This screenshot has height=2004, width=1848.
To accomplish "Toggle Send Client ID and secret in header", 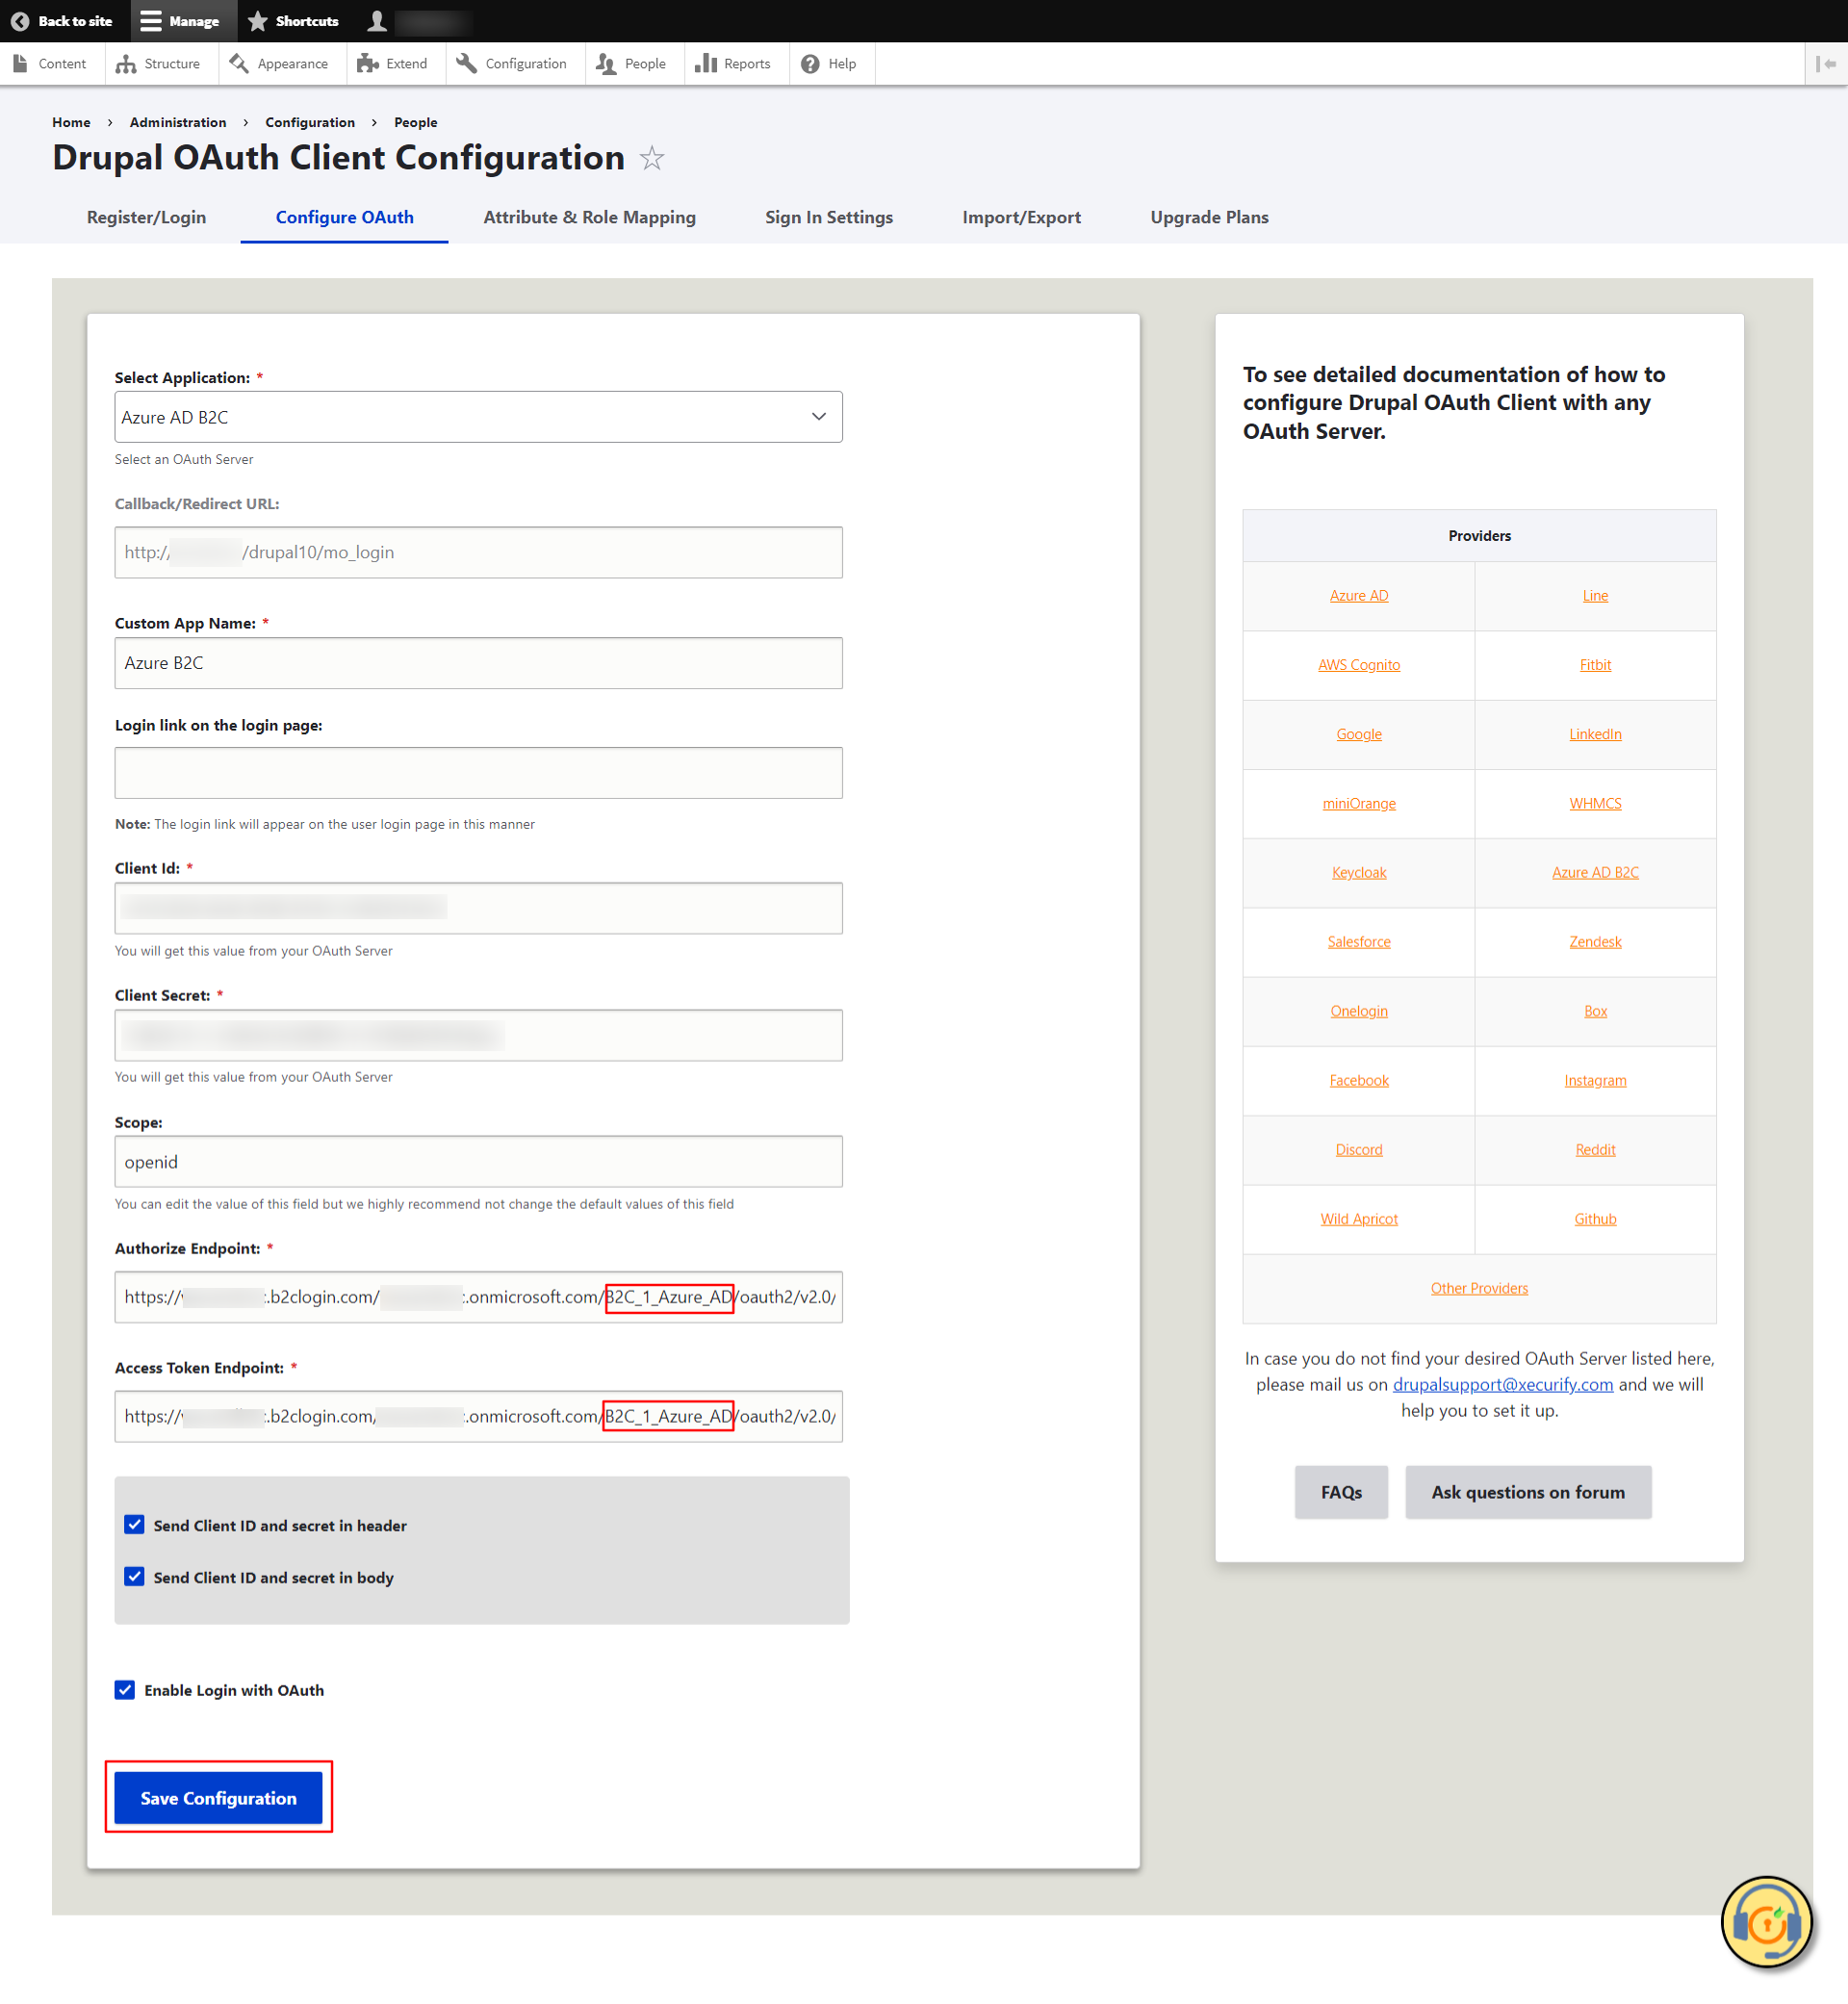I will (134, 1525).
